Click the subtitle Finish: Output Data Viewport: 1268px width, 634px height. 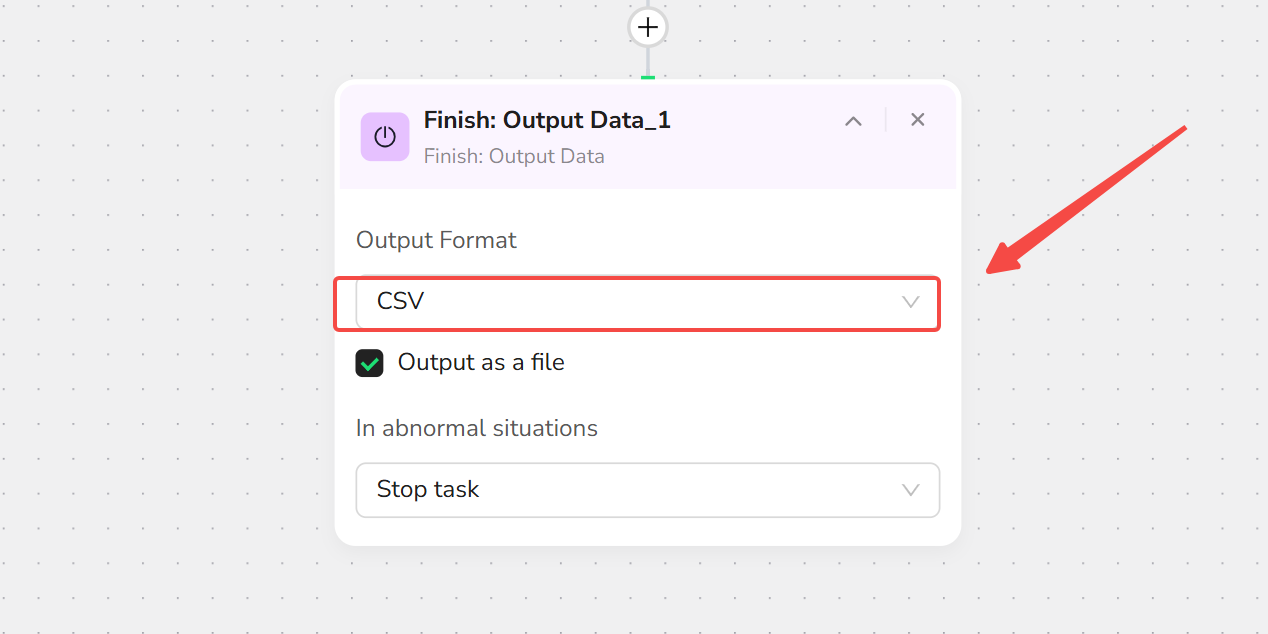pyautogui.click(x=514, y=156)
